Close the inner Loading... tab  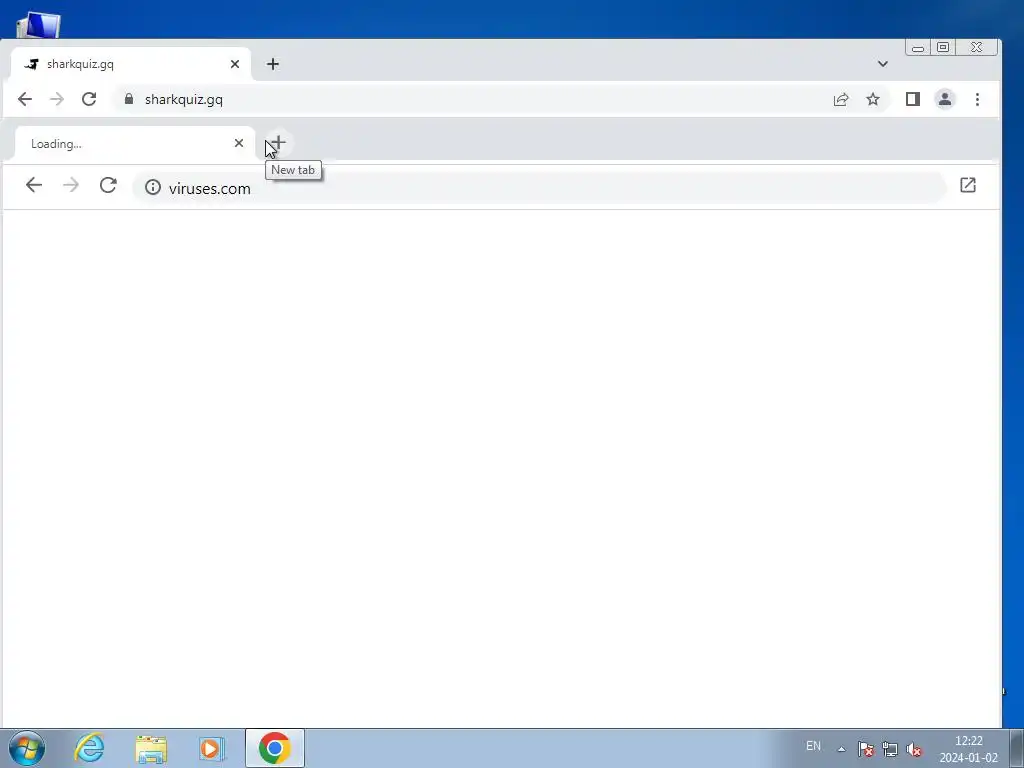coord(239,143)
